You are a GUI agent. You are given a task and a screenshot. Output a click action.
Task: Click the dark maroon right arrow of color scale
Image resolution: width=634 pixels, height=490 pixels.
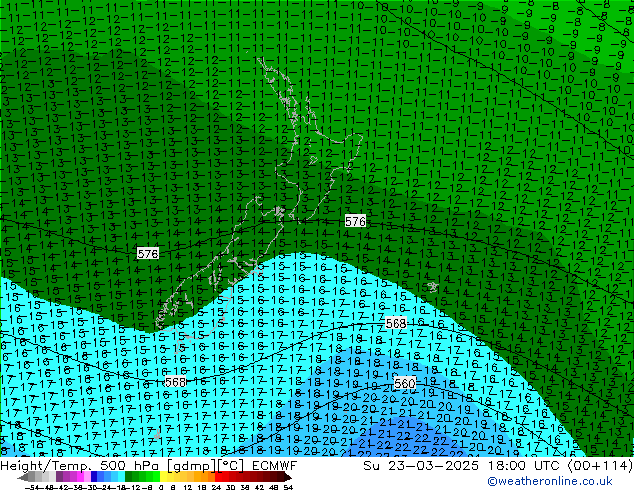click(288, 477)
